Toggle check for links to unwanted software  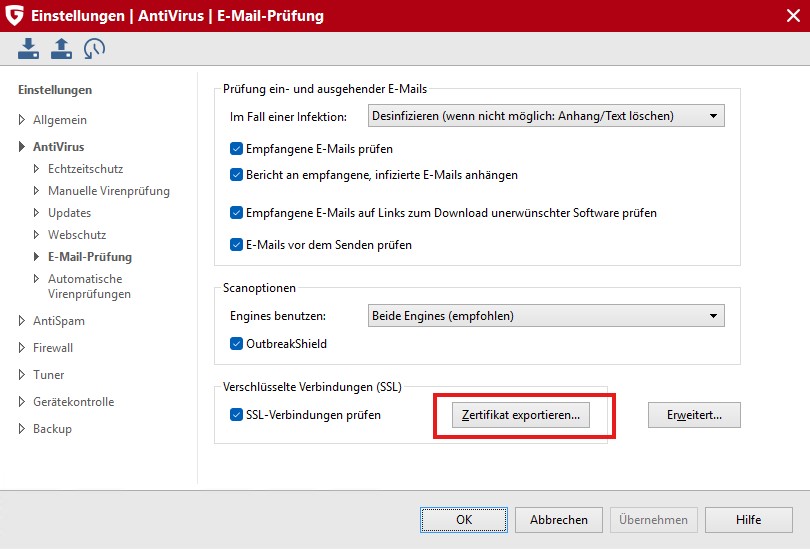pos(236,213)
